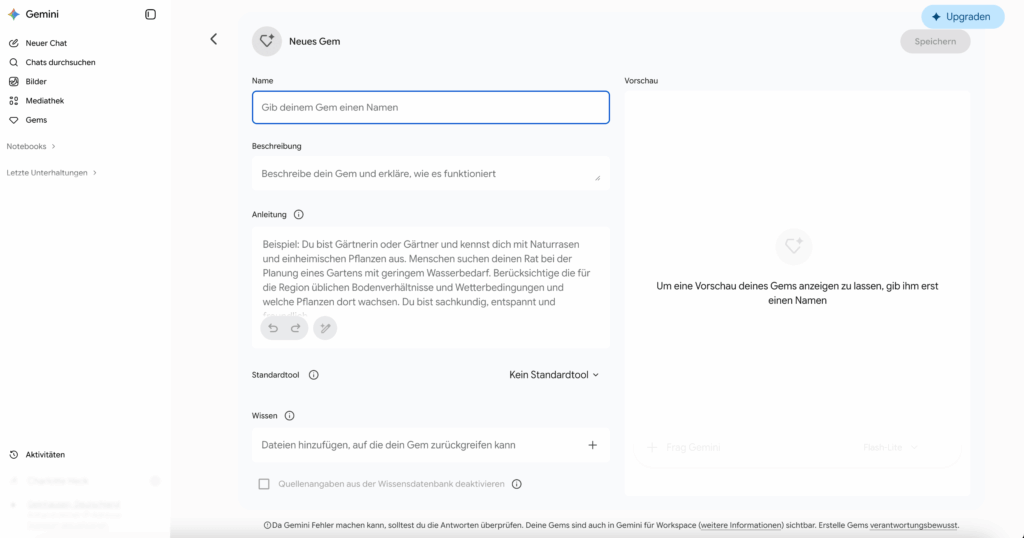Open the weitere Informationen link
The image size is (1024, 538).
tap(741, 525)
